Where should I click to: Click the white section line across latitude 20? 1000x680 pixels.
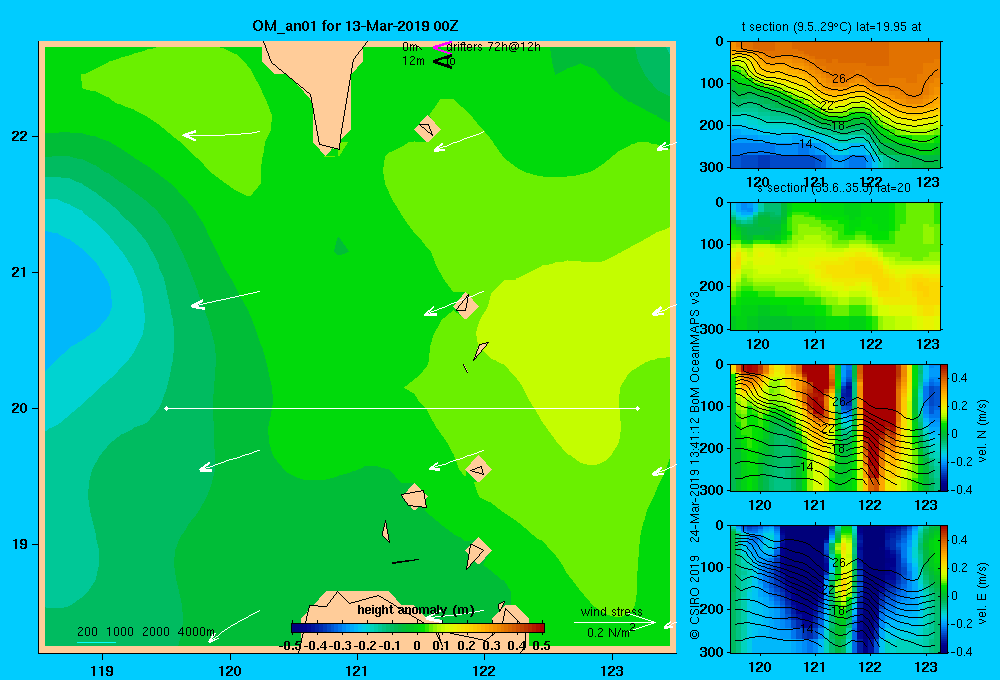pos(402,408)
